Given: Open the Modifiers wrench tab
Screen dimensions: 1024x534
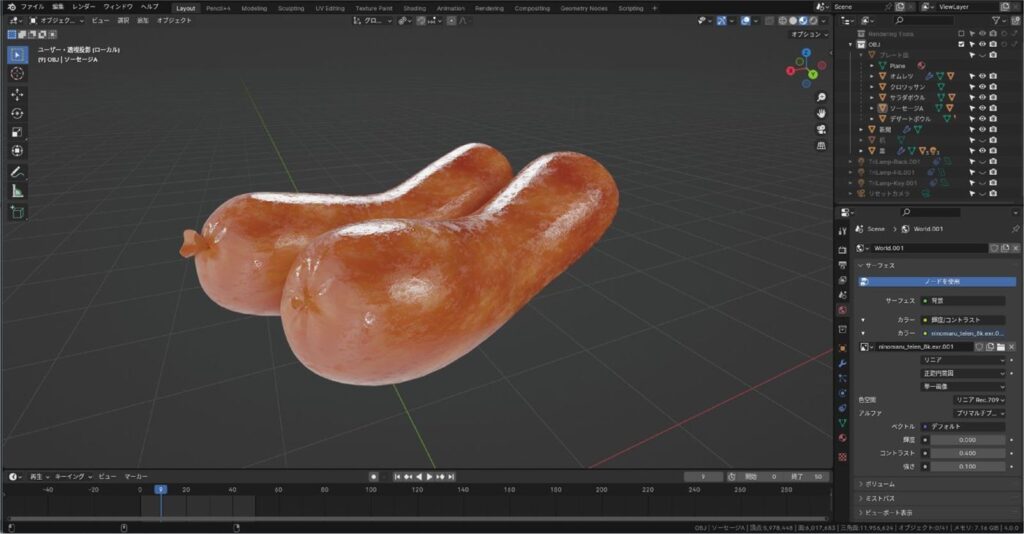Looking at the screenshot, I should tap(842, 363).
